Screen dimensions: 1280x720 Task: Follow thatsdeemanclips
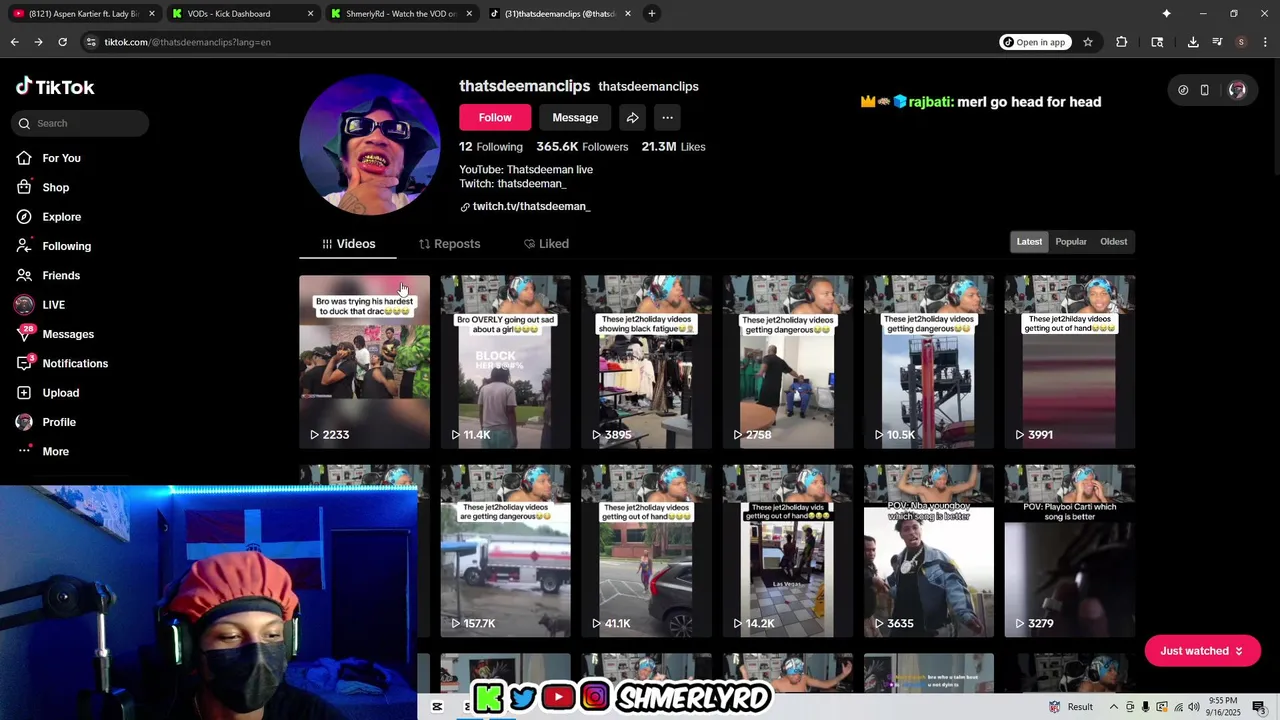pyautogui.click(x=495, y=118)
